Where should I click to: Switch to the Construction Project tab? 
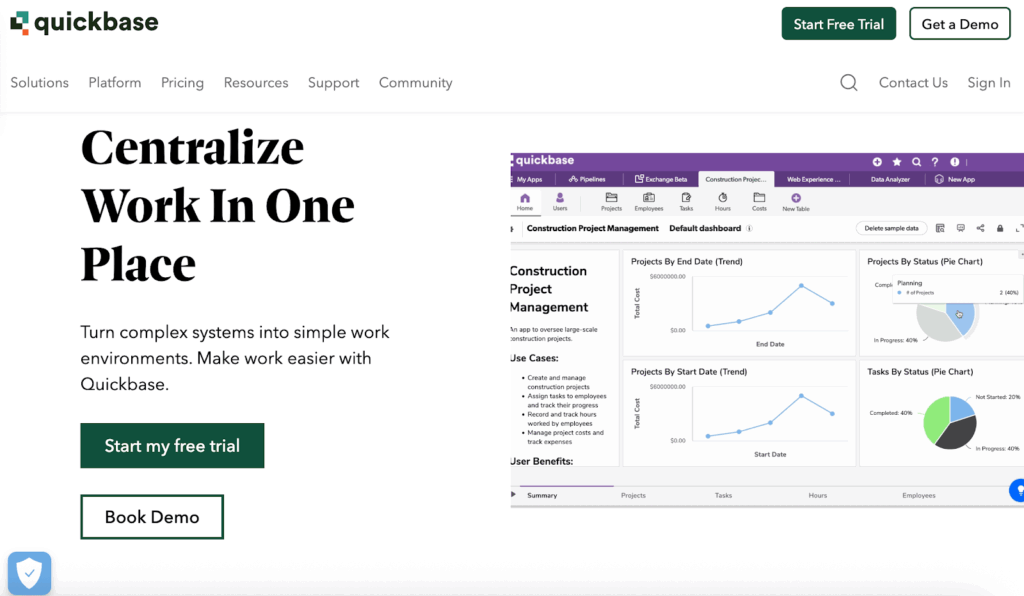(x=735, y=180)
